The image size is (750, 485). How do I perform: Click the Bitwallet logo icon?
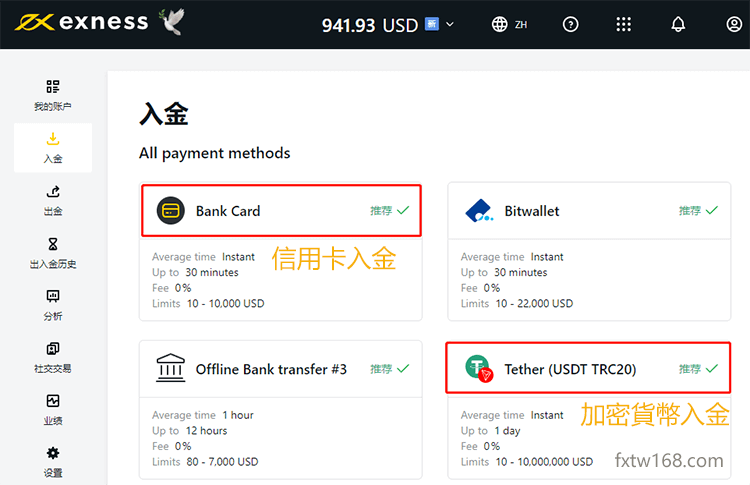pos(479,211)
